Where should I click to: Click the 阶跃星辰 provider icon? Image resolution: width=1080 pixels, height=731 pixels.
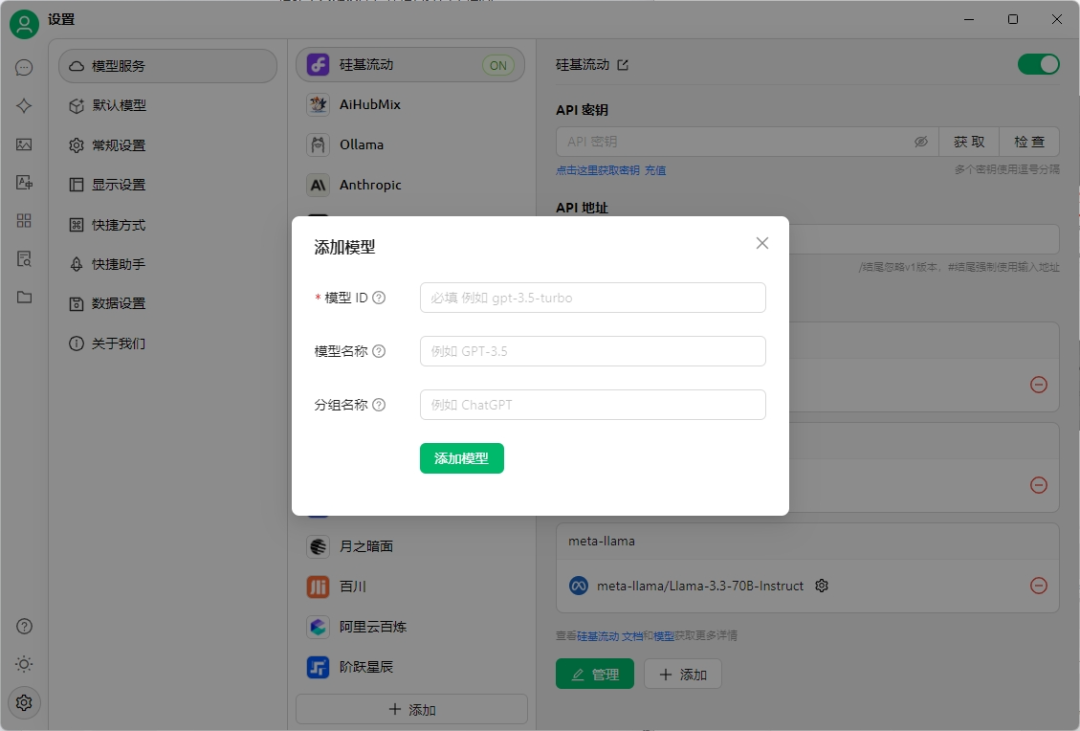pos(318,667)
